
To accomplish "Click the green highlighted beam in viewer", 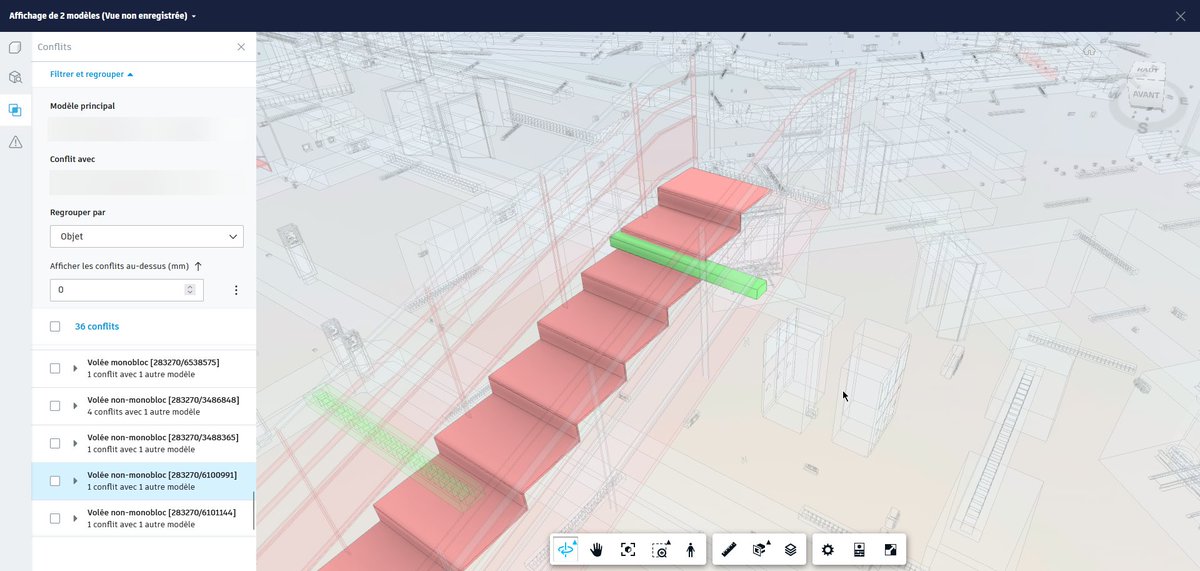I will tap(689, 264).
